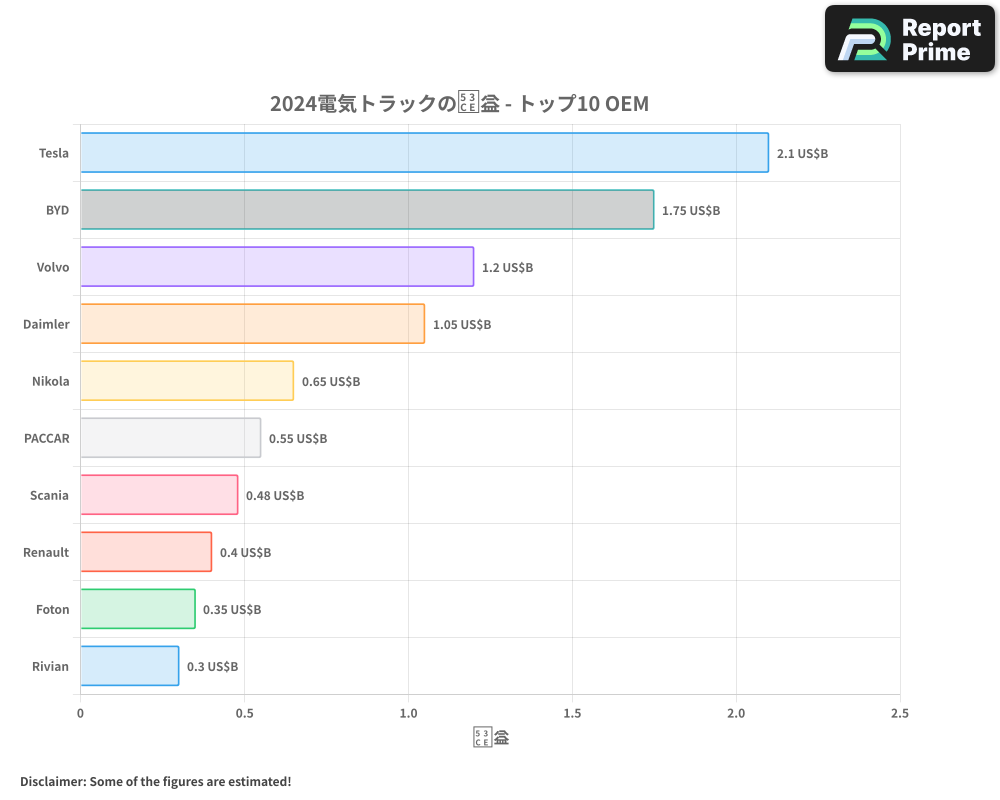
Task: Click the 0.3 US$B value label
Action: pos(212,666)
